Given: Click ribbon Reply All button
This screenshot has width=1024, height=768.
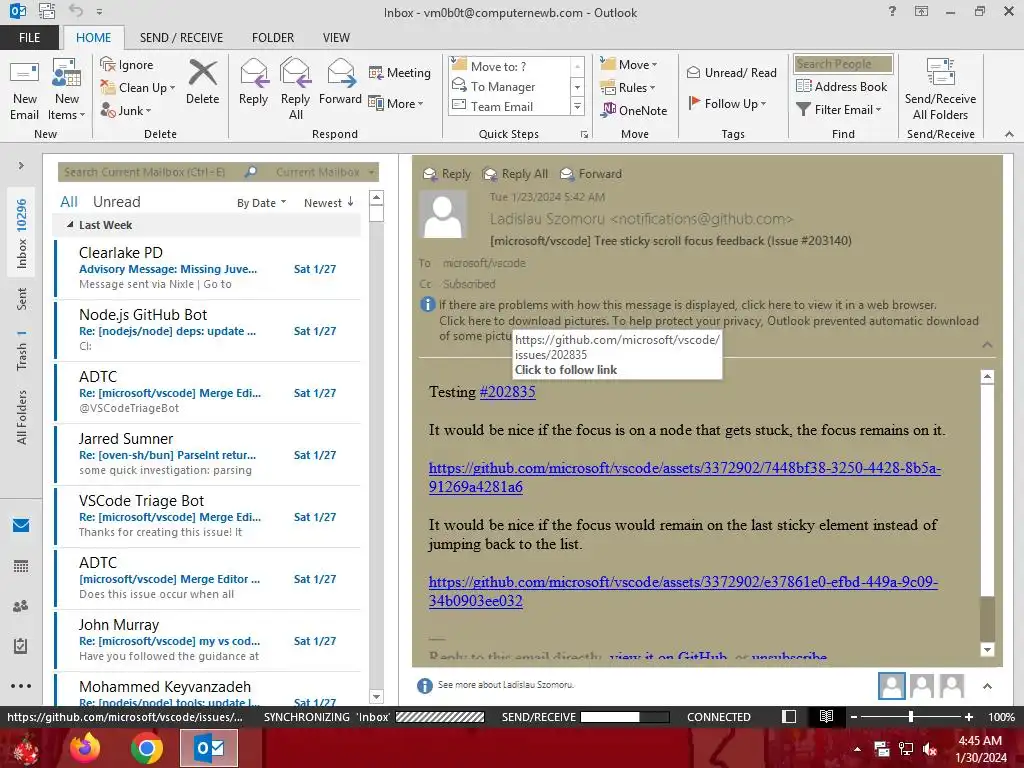Looking at the screenshot, I should pos(295,90).
